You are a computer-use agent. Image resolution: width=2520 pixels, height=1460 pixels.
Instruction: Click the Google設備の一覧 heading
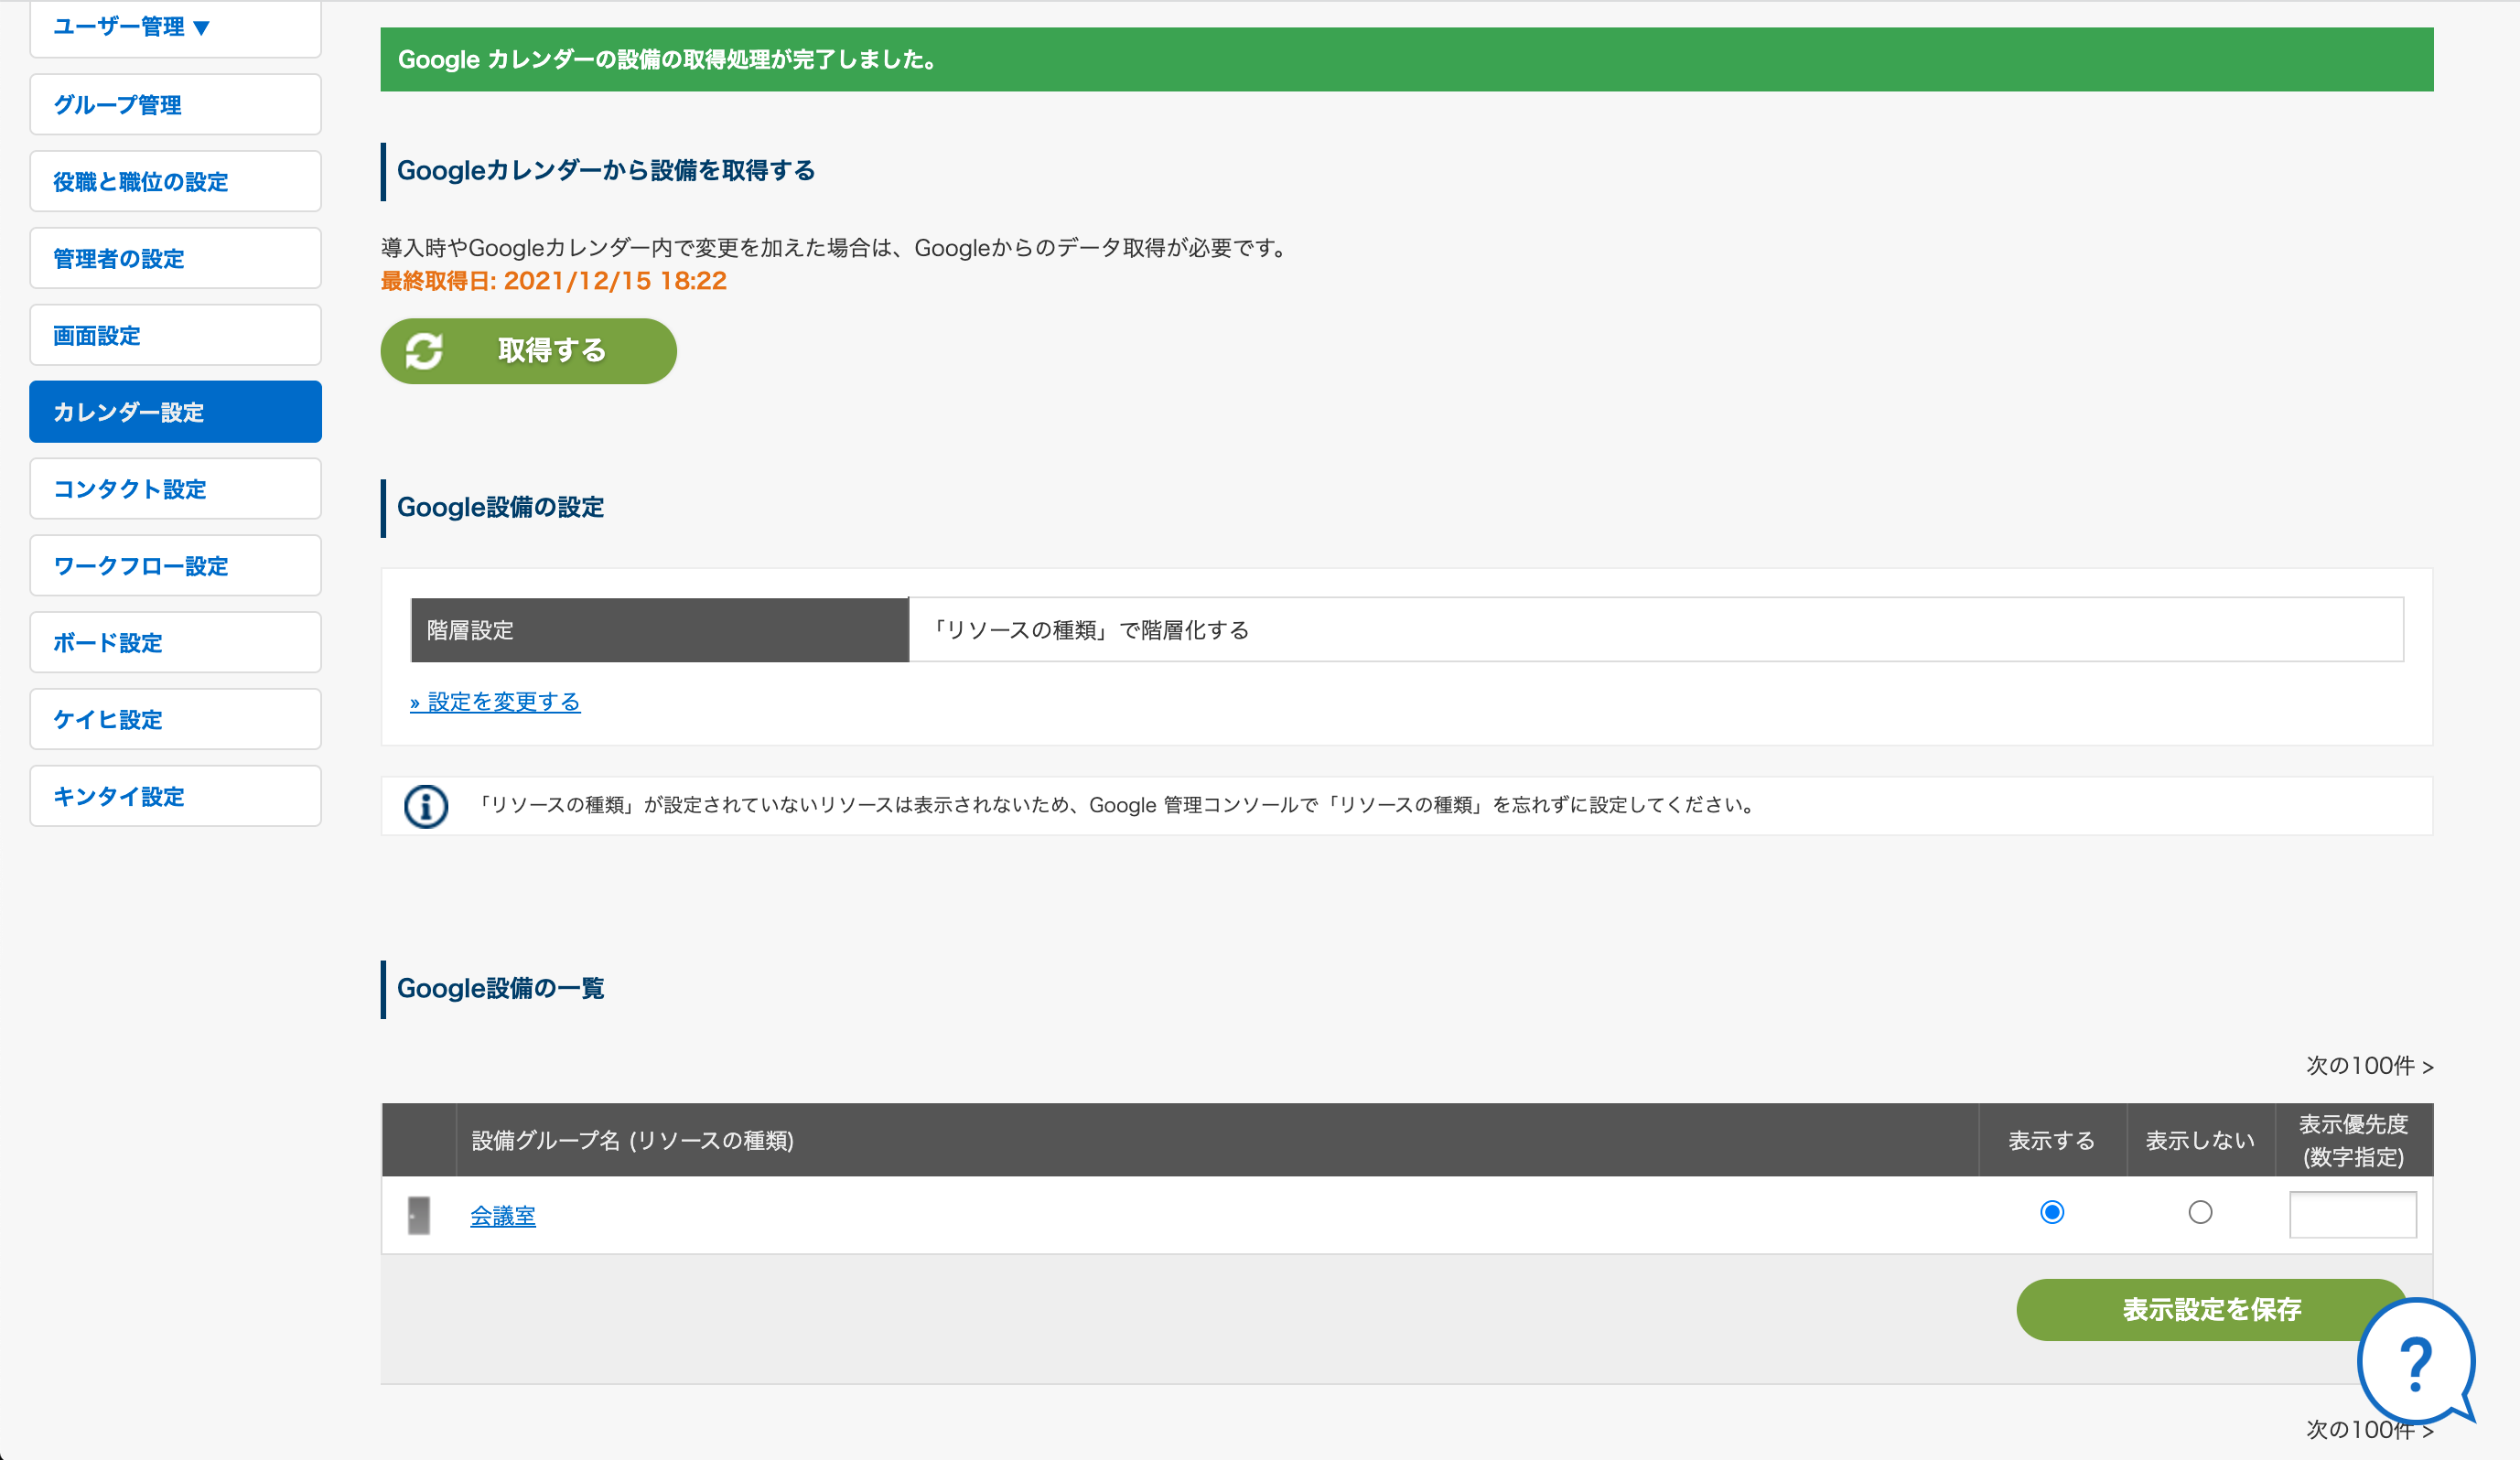501,989
